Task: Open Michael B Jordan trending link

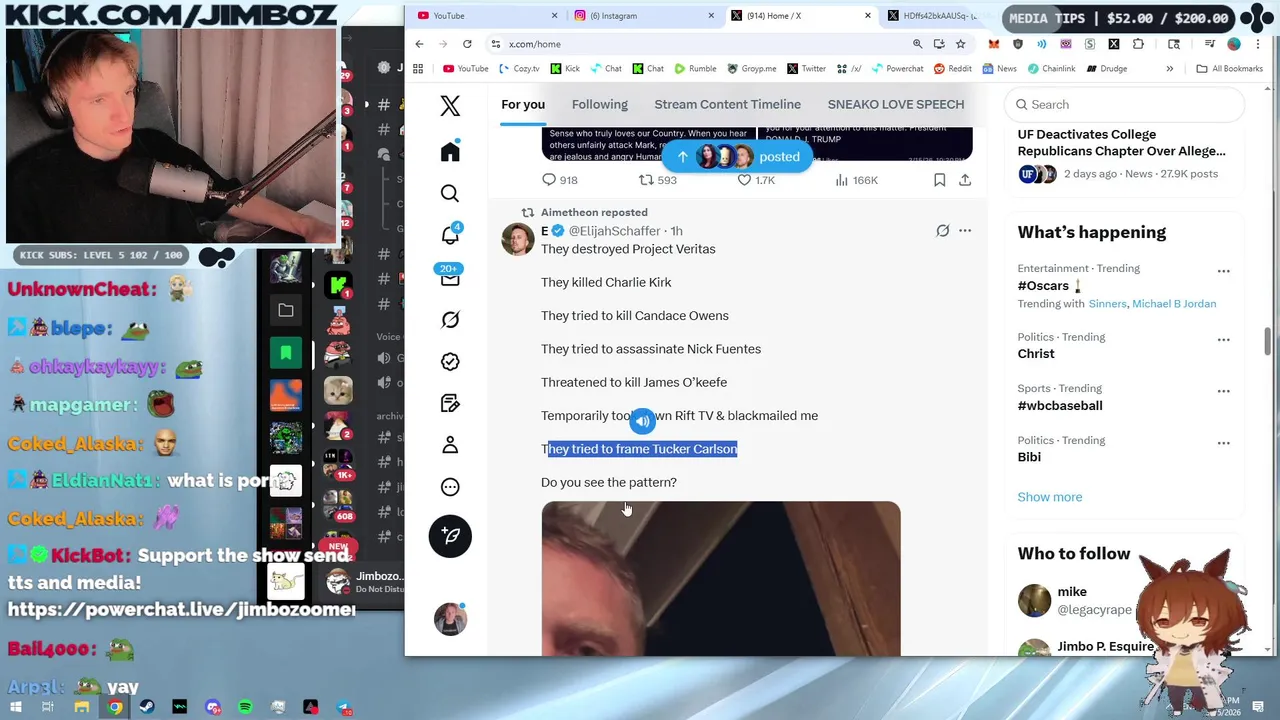Action: click(1174, 304)
